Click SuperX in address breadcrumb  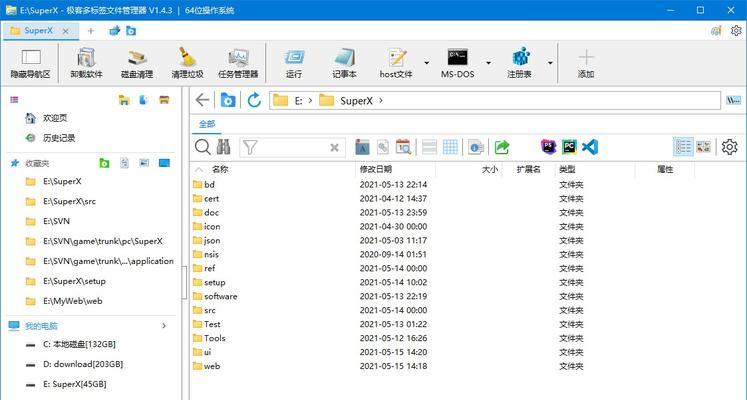[x=356, y=100]
